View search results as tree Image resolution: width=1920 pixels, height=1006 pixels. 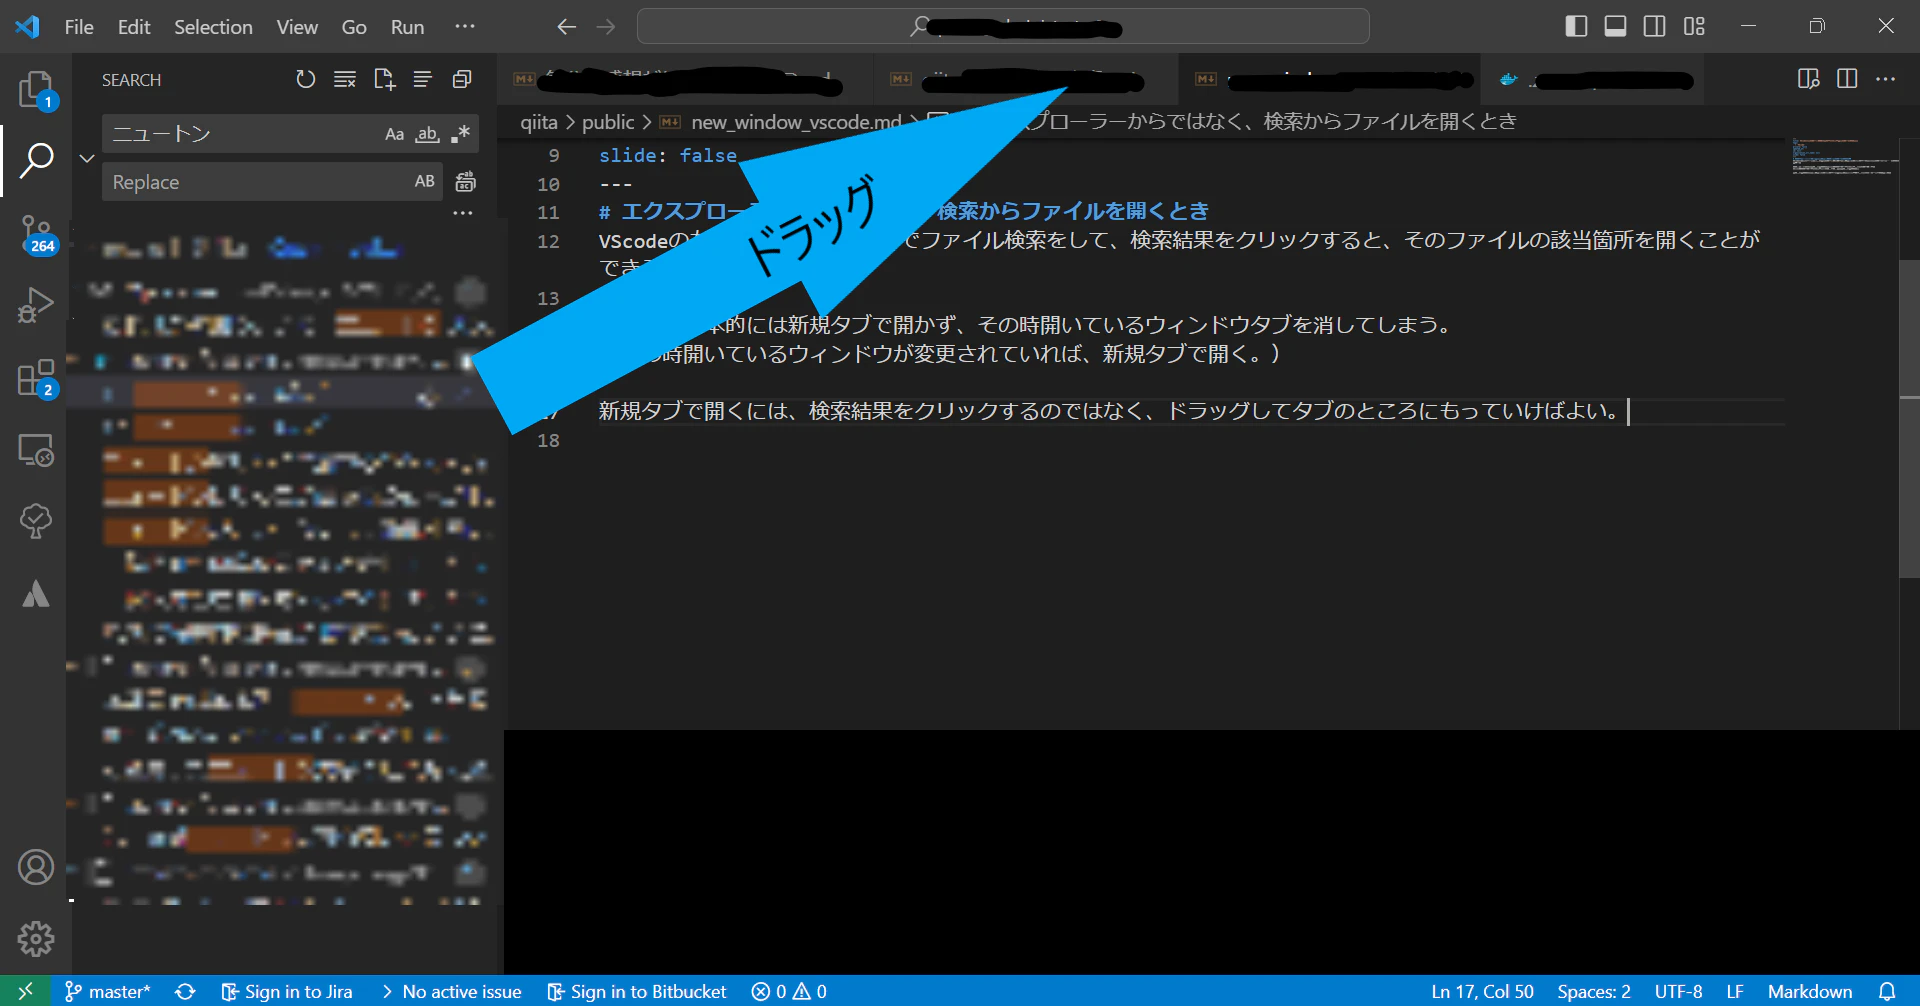pyautogui.click(x=423, y=79)
